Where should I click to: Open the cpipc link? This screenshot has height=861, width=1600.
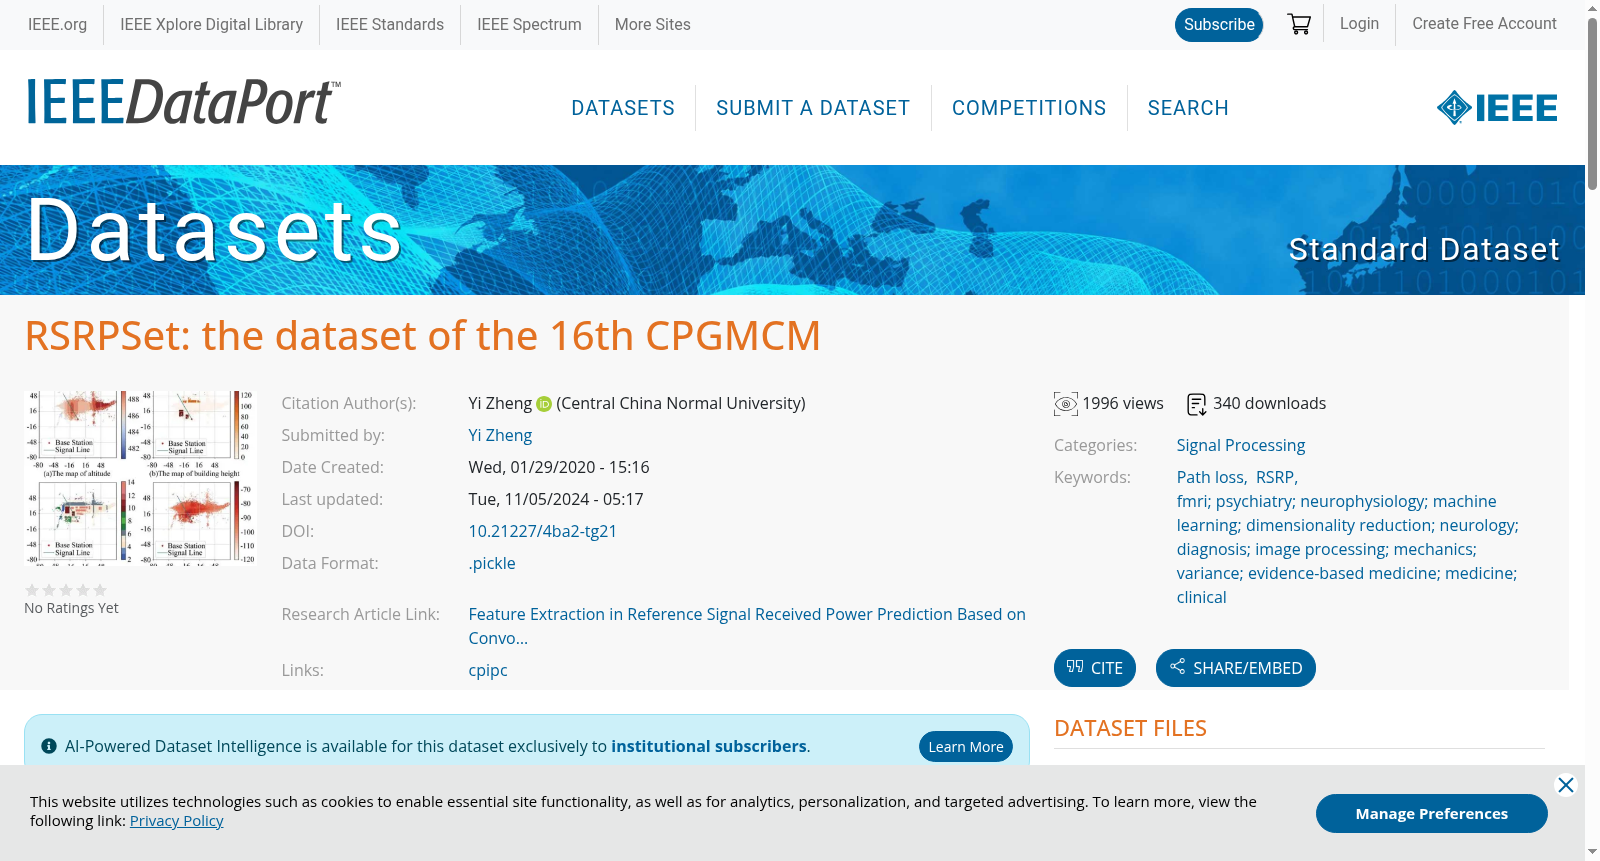pos(488,670)
